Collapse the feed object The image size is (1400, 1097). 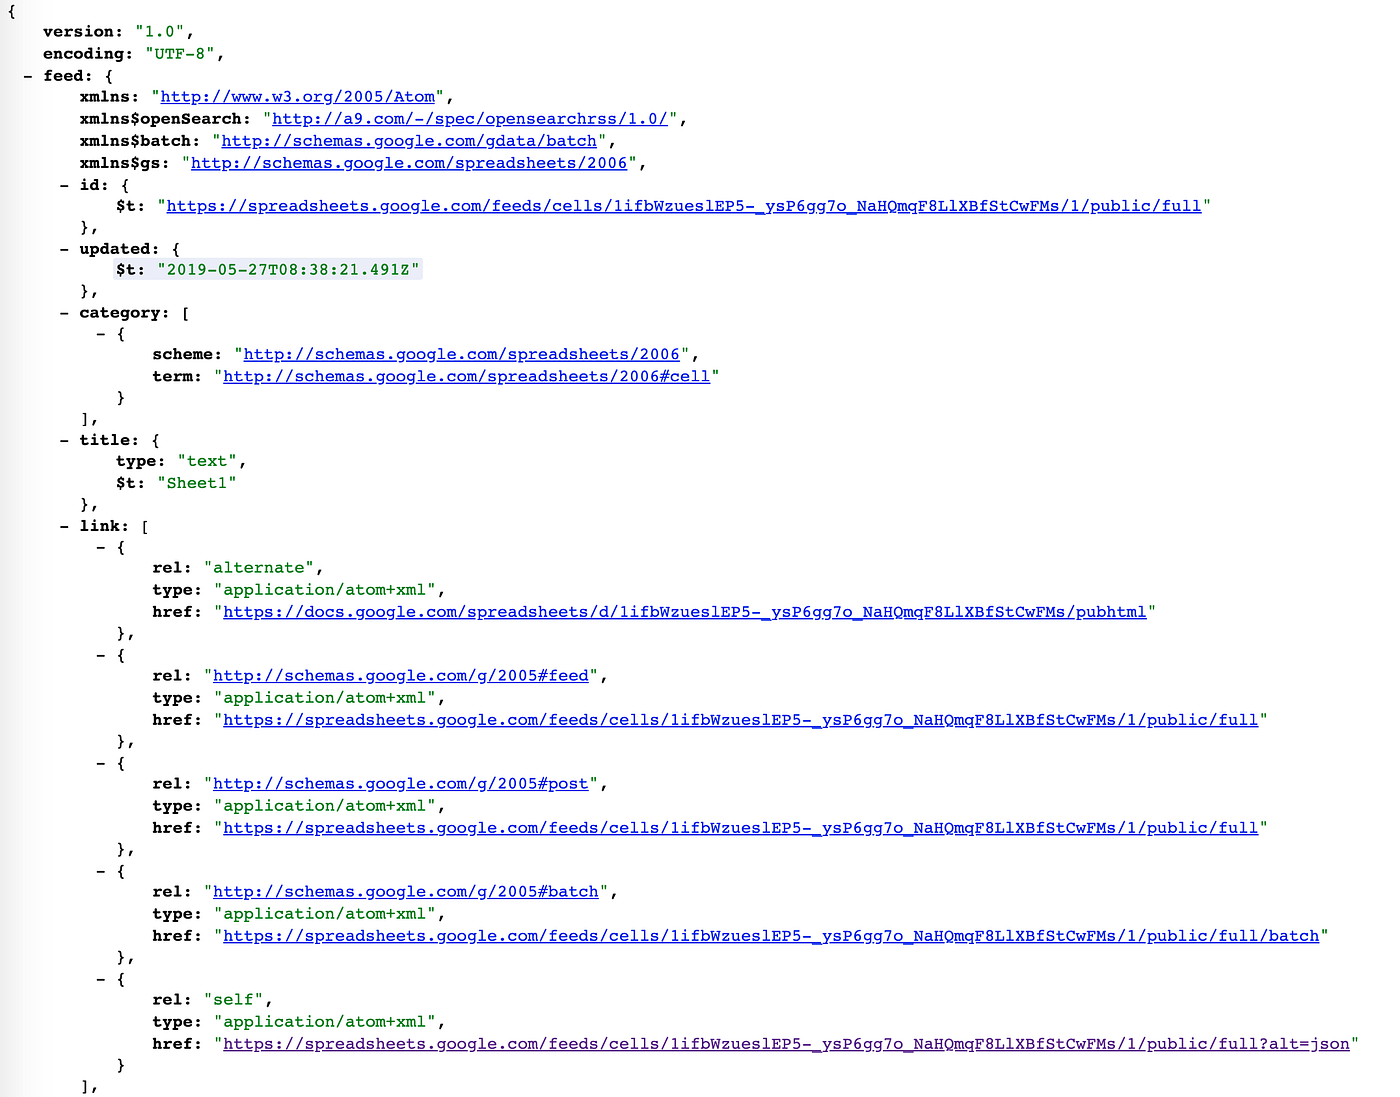click(28, 76)
